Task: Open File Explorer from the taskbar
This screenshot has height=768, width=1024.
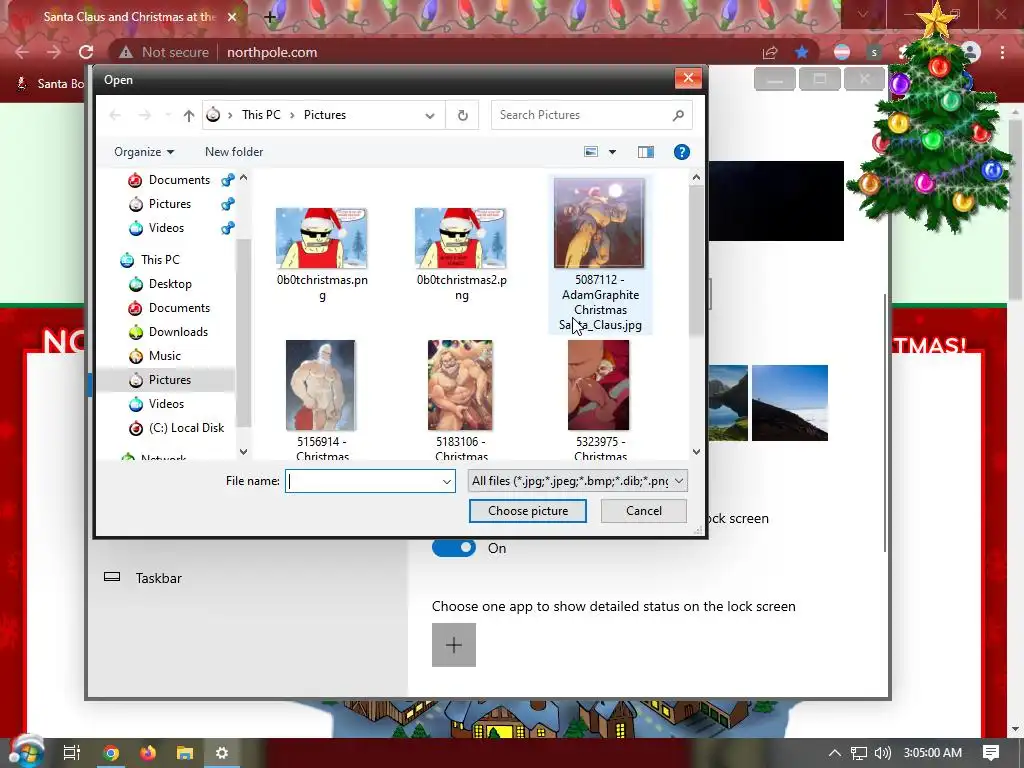Action: (x=185, y=753)
